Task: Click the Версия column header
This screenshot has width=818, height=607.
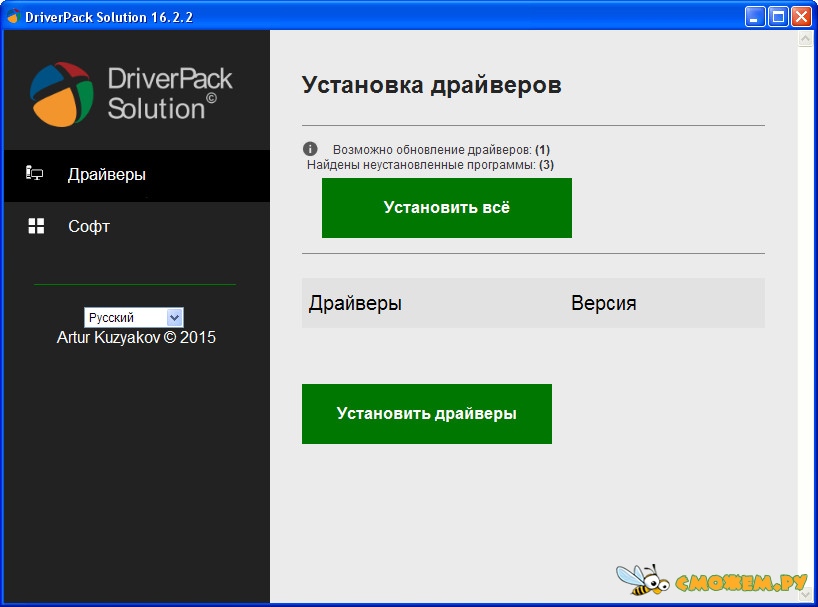Action: click(604, 303)
